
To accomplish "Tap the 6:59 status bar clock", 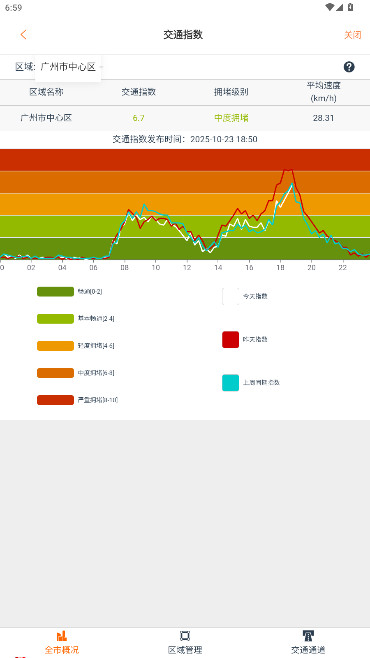I will click(x=13, y=8).
